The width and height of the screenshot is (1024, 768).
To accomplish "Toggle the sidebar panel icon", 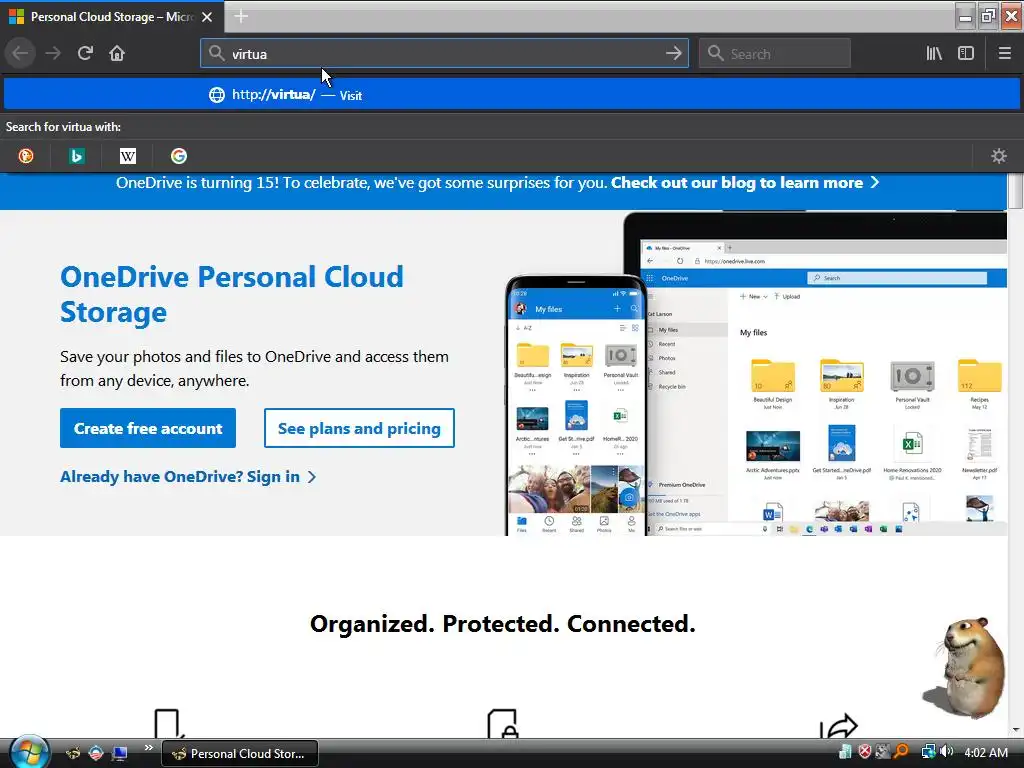I will pos(966,54).
